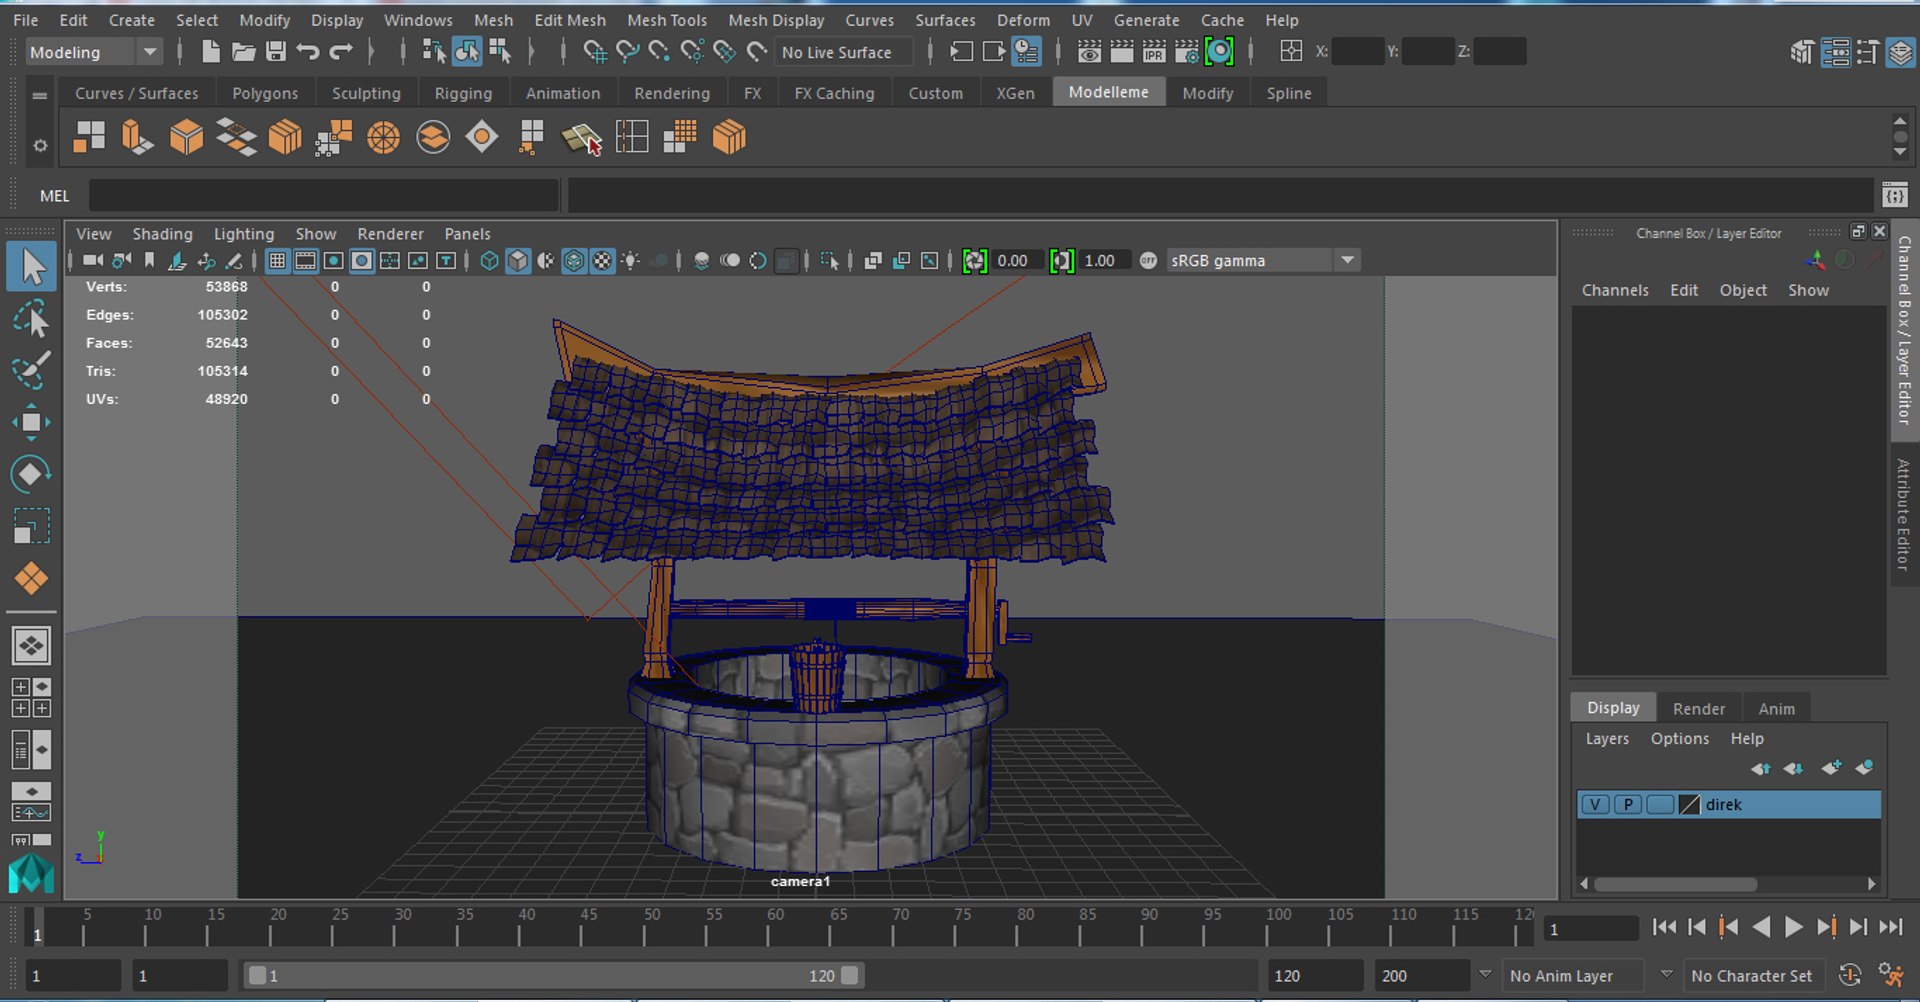Activate the Scale tool
This screenshot has width=1920, height=1002.
[x=31, y=526]
